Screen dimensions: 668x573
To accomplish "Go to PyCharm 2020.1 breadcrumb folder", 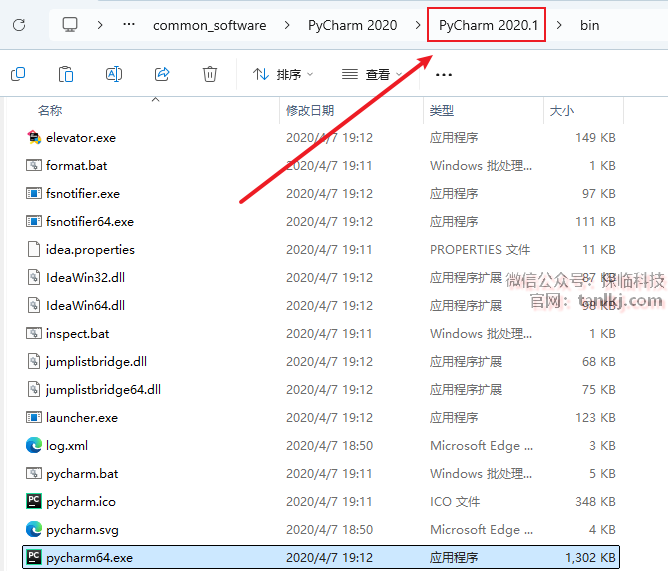I will pyautogui.click(x=487, y=25).
